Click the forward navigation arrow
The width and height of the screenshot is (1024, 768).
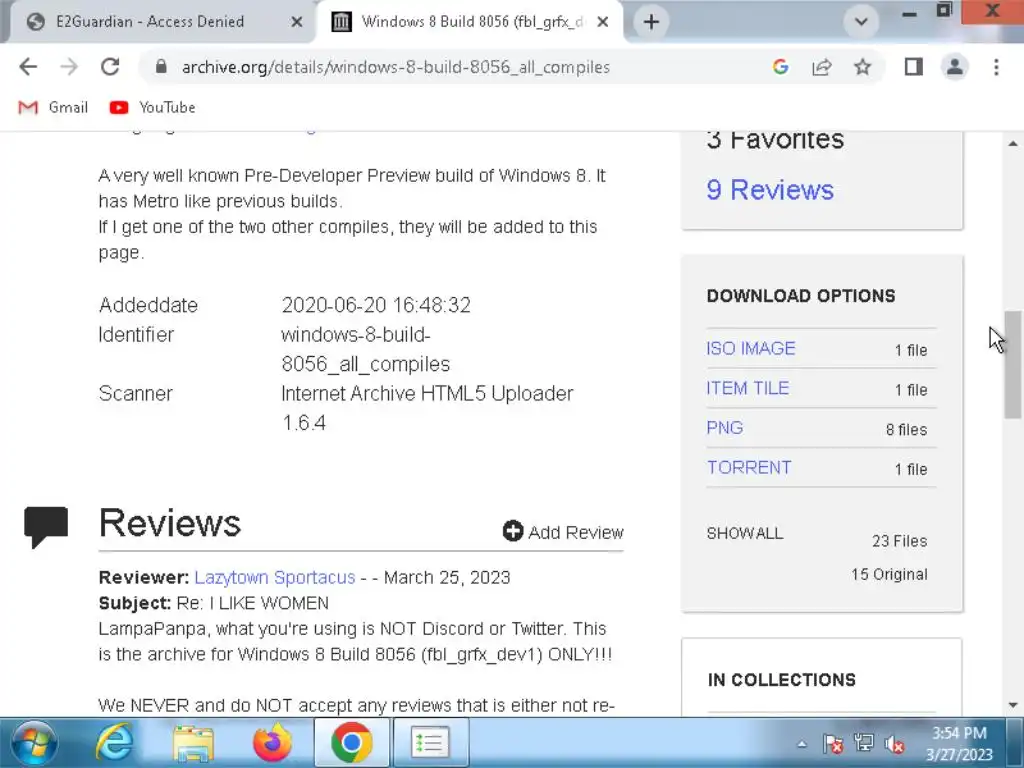click(69, 67)
